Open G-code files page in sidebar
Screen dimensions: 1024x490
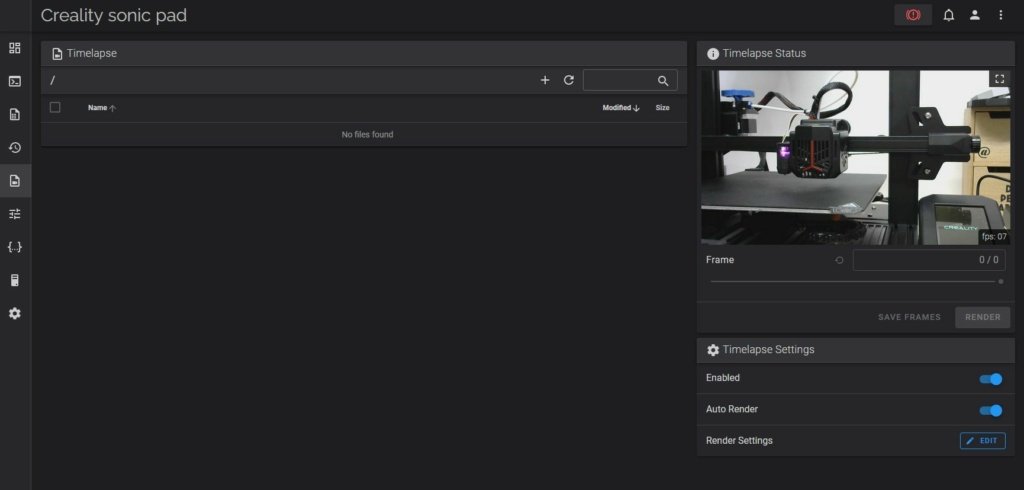14,114
